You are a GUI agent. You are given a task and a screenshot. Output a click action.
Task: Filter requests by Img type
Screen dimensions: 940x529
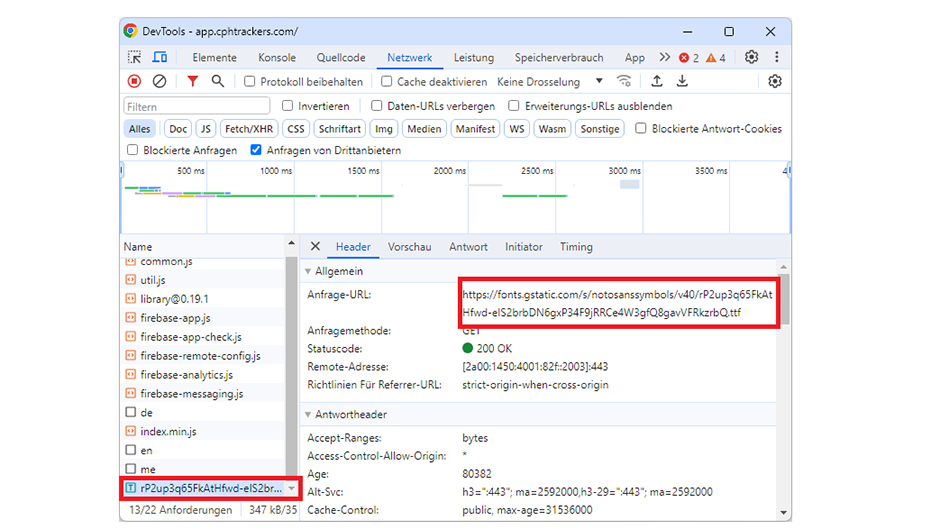[383, 128]
